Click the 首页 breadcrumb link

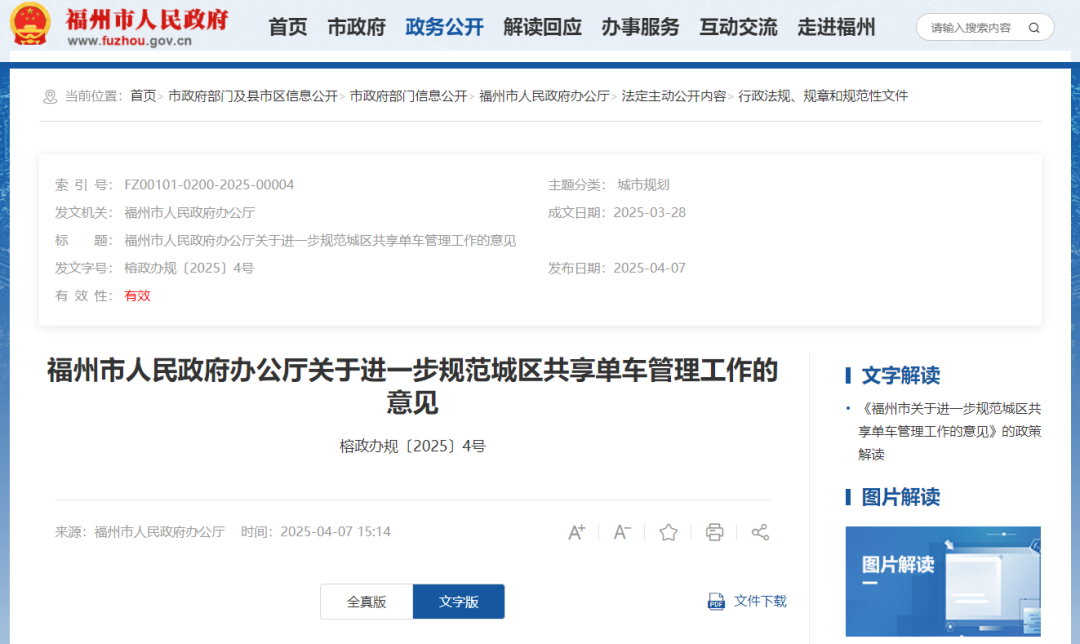click(143, 96)
